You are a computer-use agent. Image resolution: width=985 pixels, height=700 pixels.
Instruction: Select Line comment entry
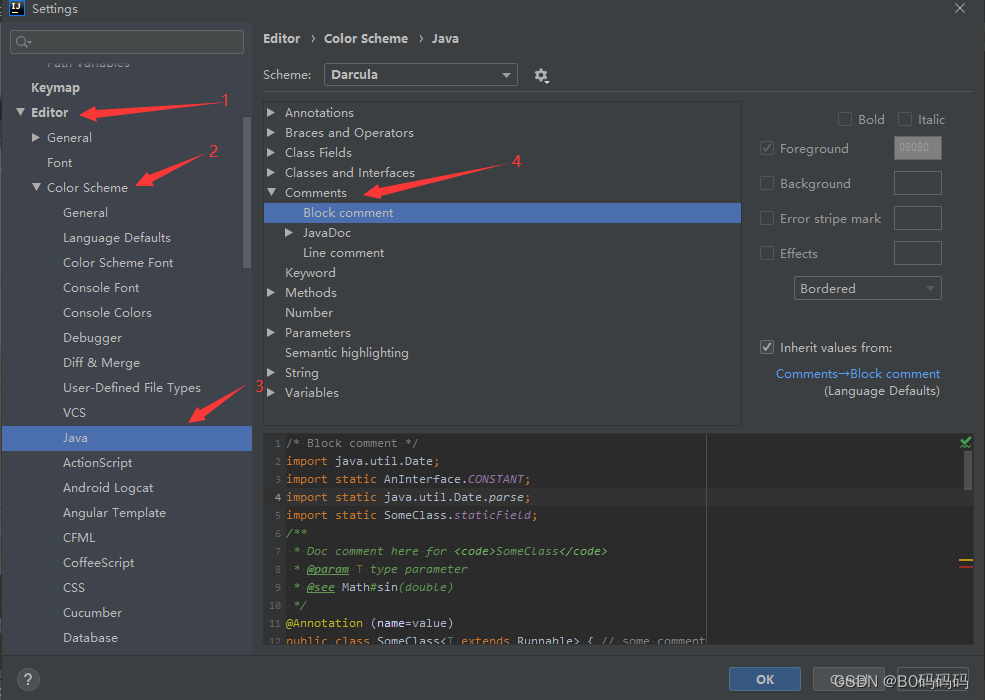344,253
